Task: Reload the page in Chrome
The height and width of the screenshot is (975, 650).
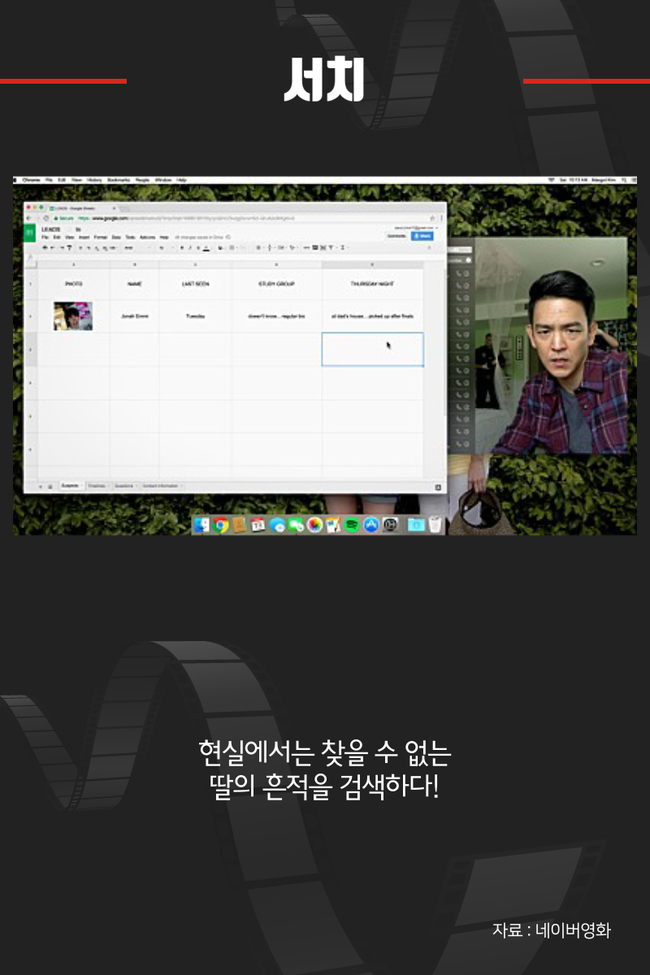Action: pos(46,218)
